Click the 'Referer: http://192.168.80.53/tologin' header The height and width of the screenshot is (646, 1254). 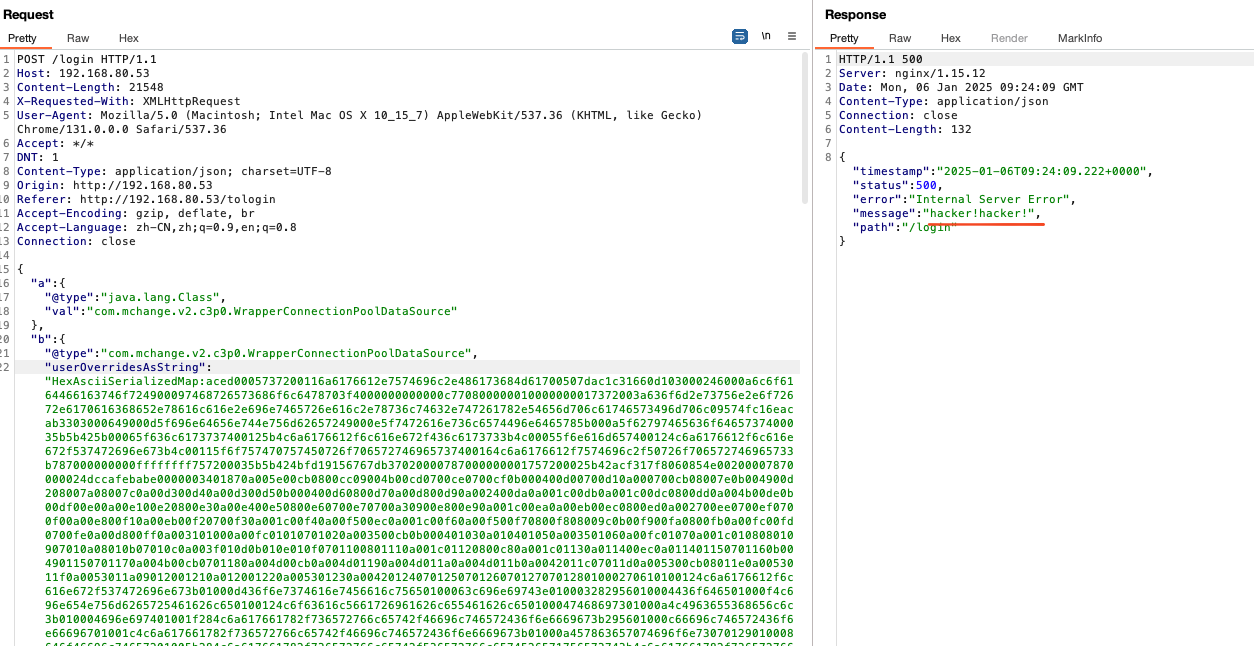(146, 199)
